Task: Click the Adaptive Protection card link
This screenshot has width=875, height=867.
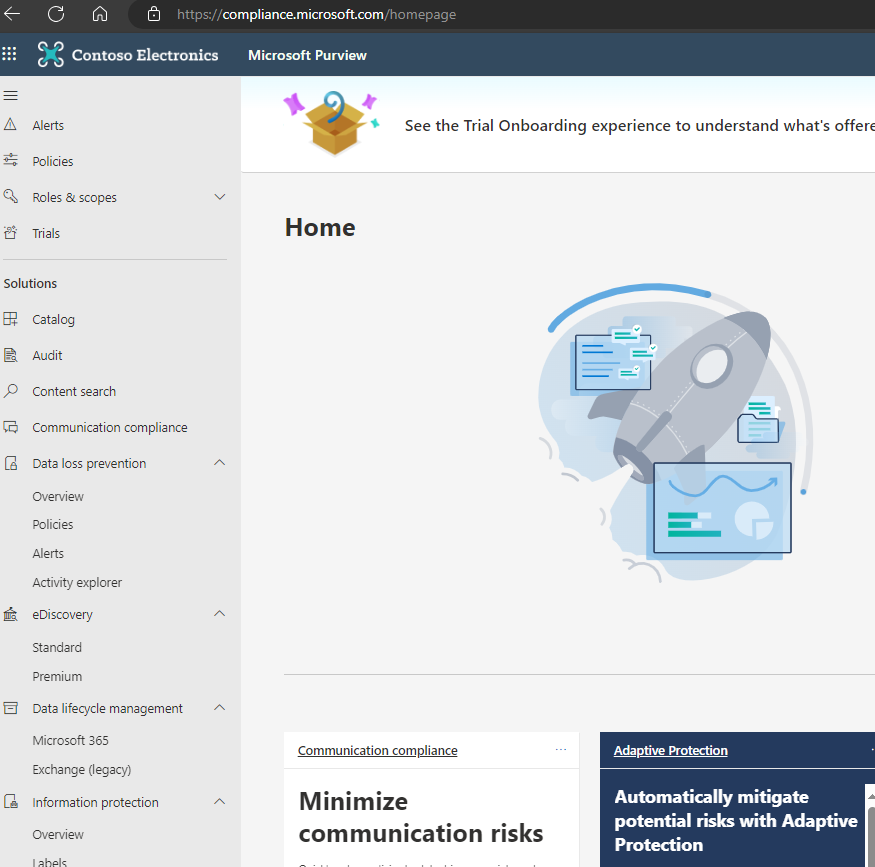Action: coord(670,750)
